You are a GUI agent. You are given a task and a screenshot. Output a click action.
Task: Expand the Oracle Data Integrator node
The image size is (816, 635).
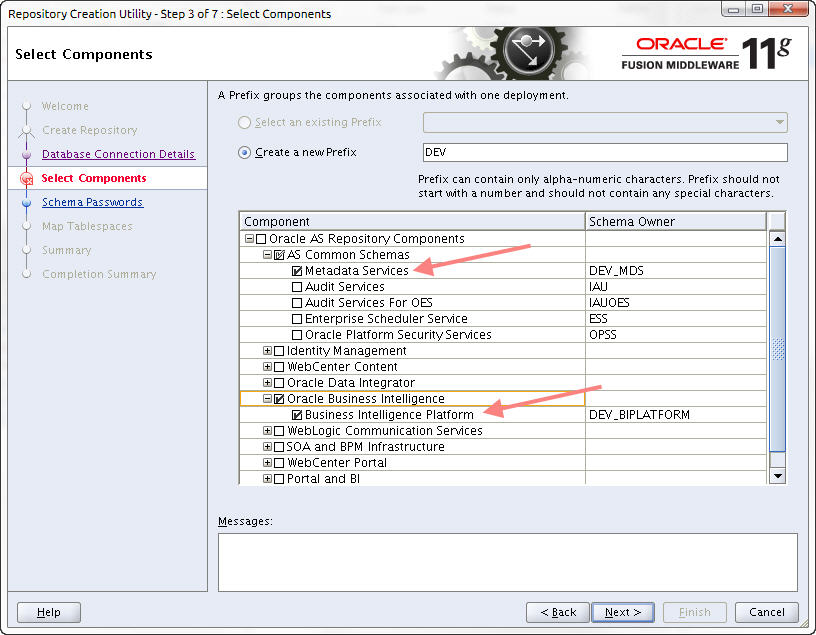(x=267, y=383)
